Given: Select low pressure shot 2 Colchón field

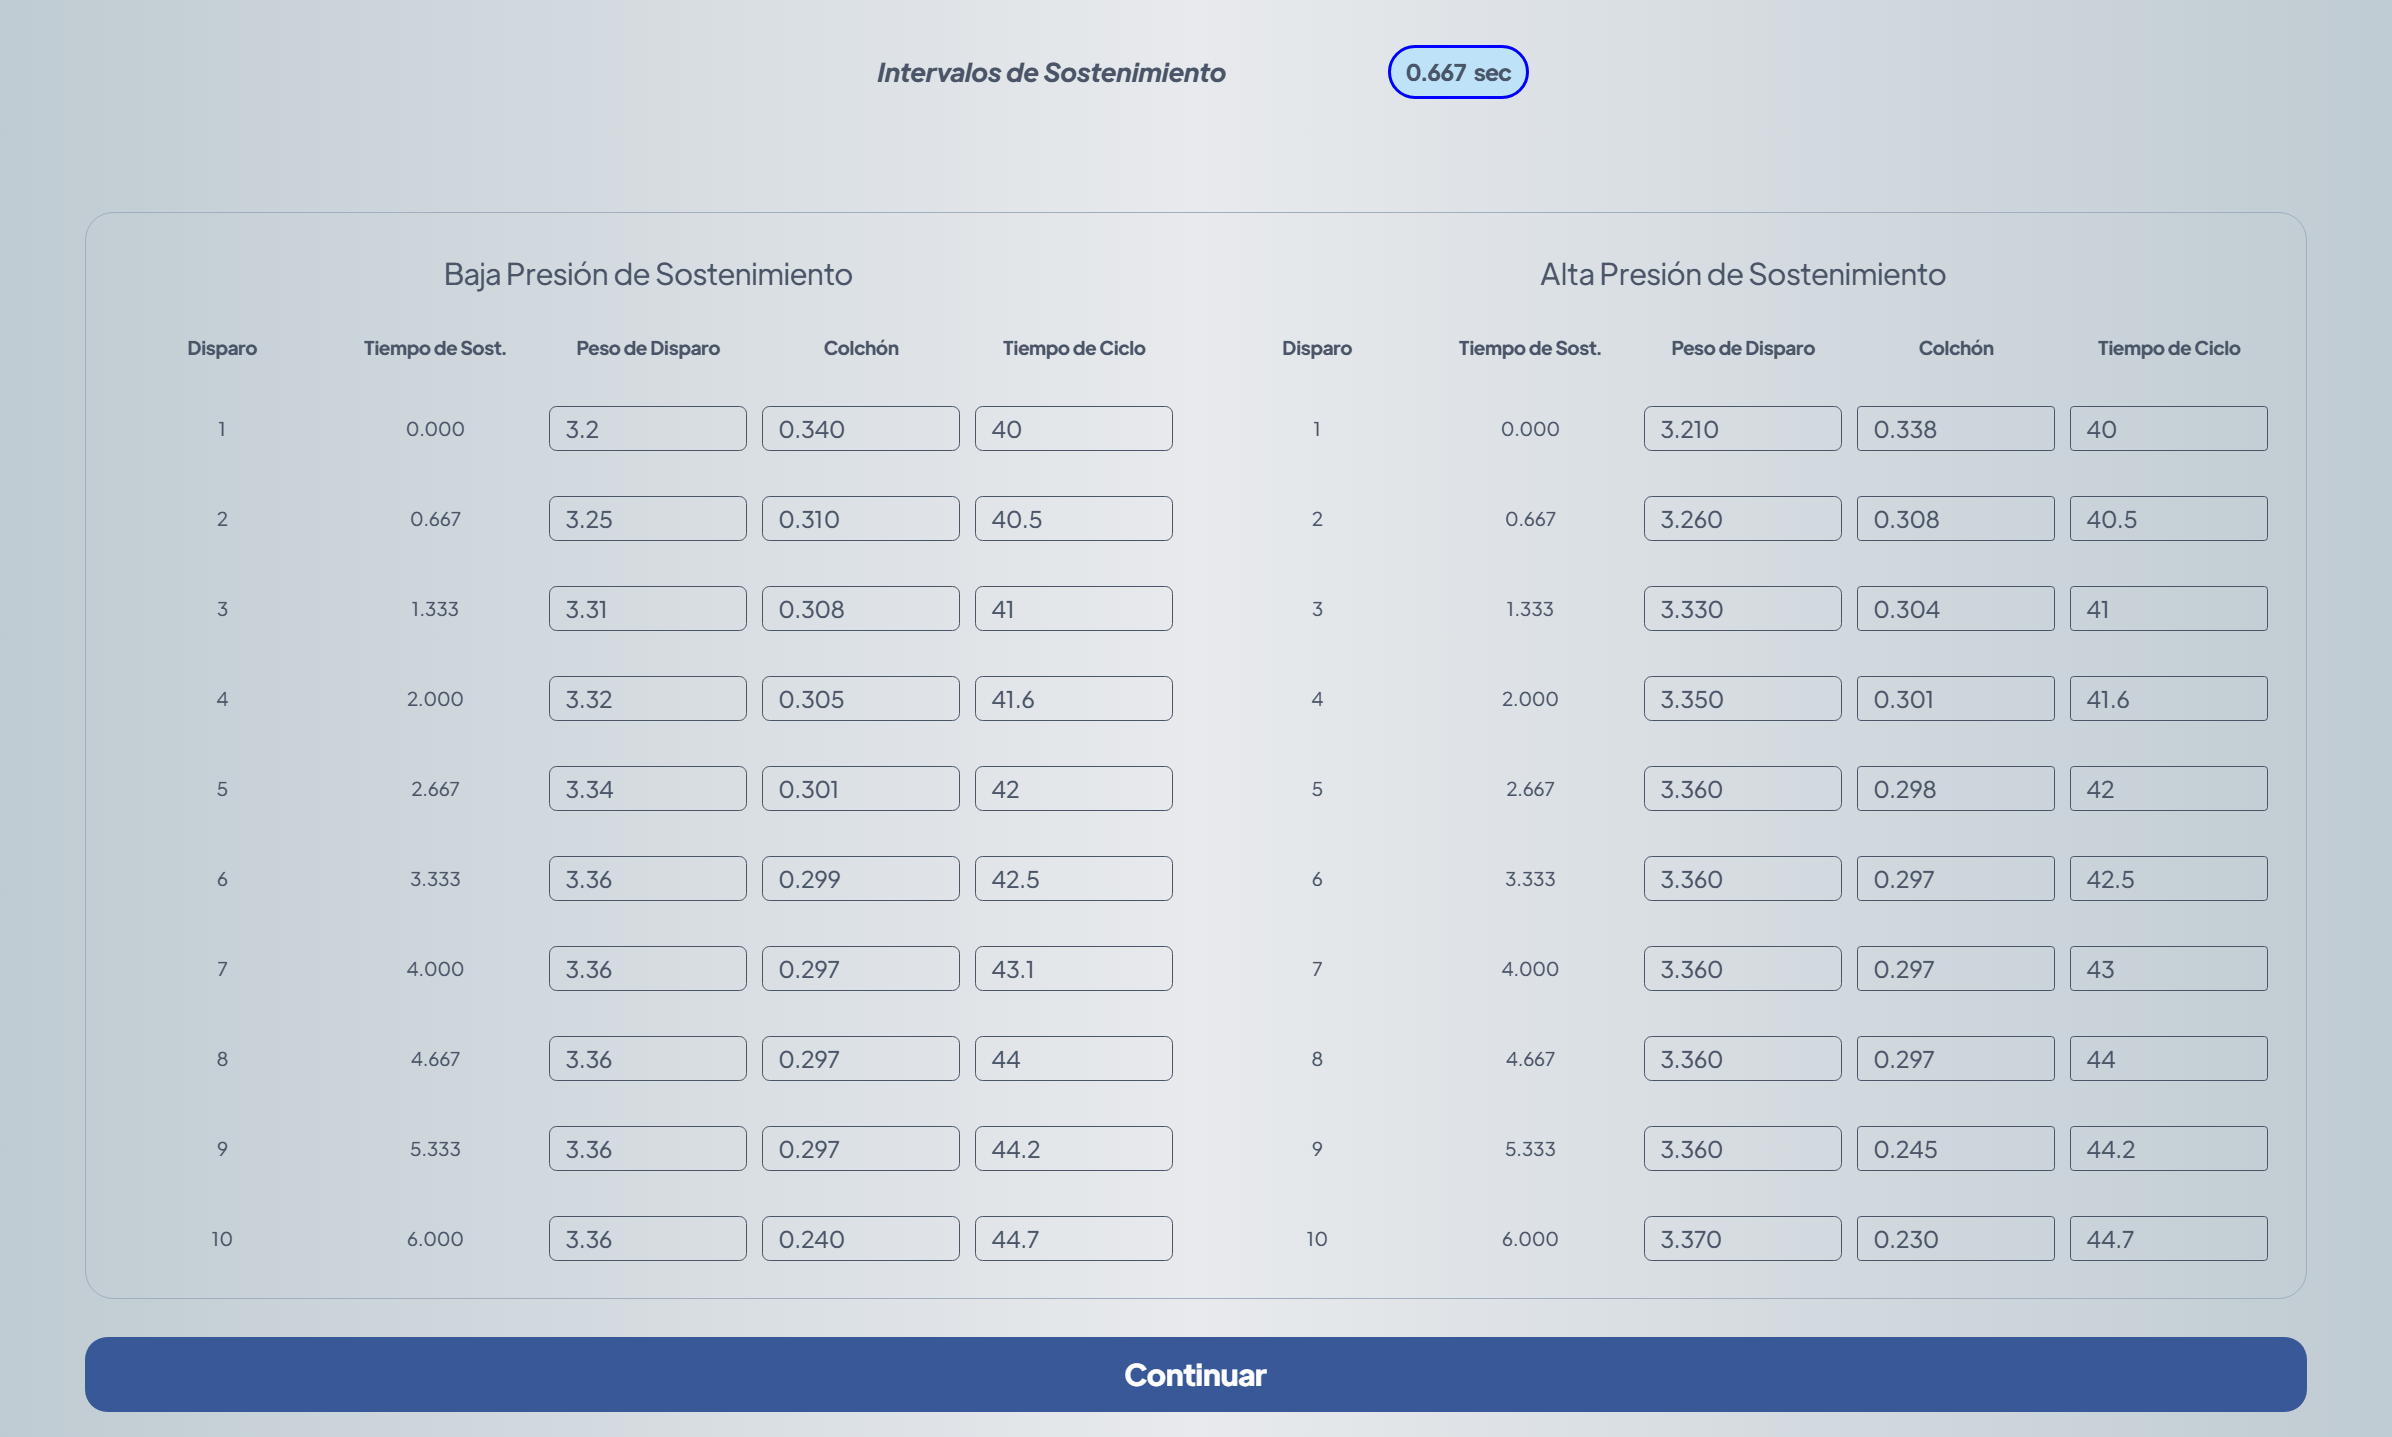Looking at the screenshot, I should click(860, 519).
